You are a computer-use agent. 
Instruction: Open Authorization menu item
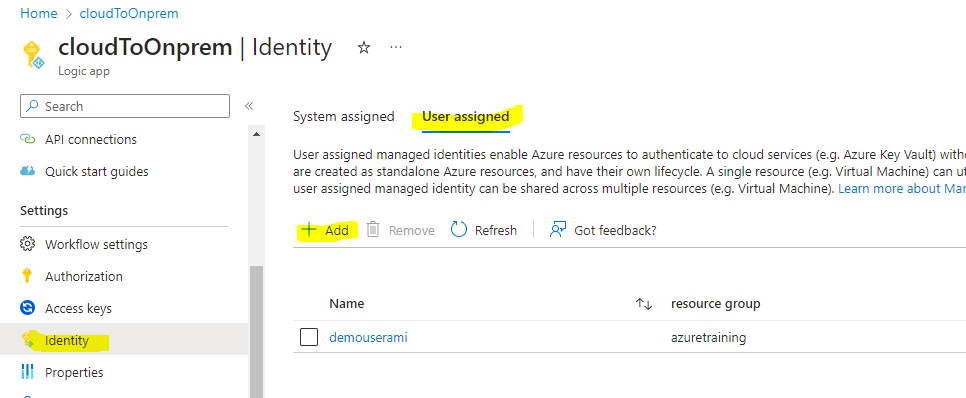[x=84, y=276]
